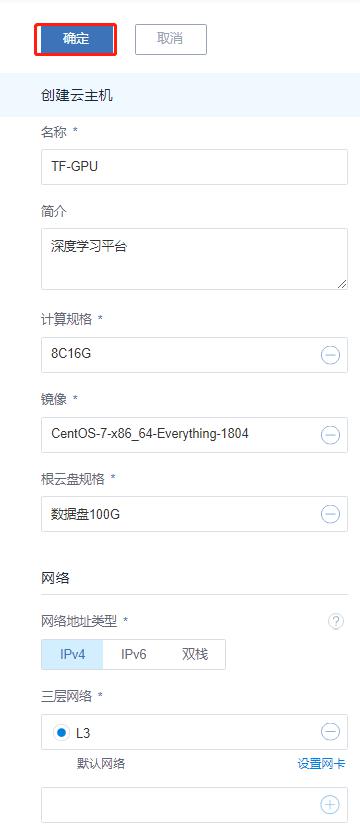Open the 镜像 selector showing CentOS-7
Image resolution: width=360 pixels, height=826 pixels.
pos(194,435)
